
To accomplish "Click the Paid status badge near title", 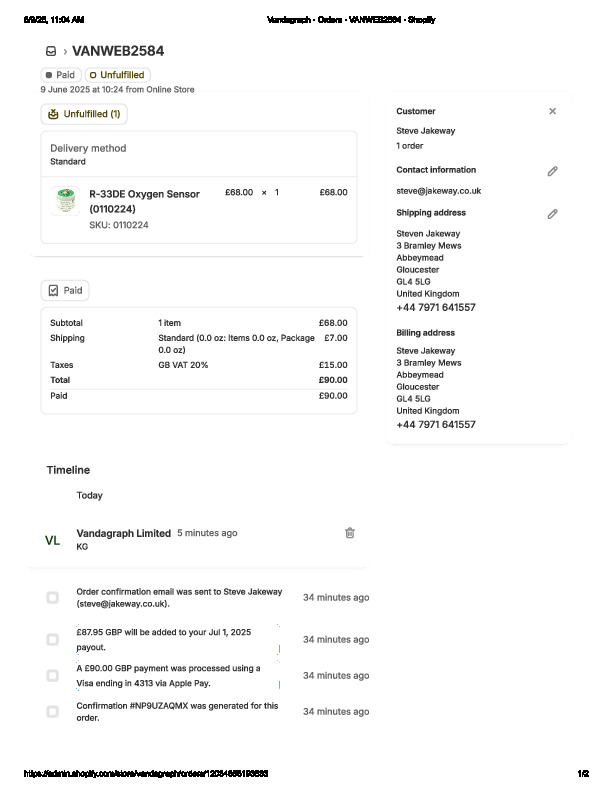I will (x=60, y=75).
